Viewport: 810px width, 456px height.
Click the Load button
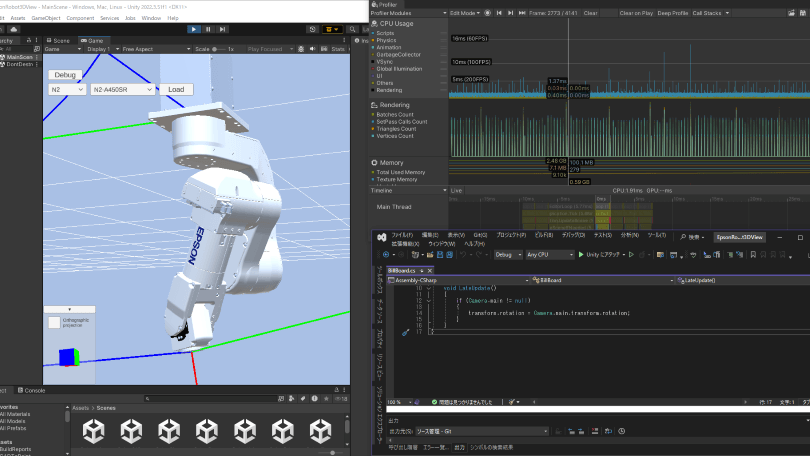pyautogui.click(x=176, y=89)
